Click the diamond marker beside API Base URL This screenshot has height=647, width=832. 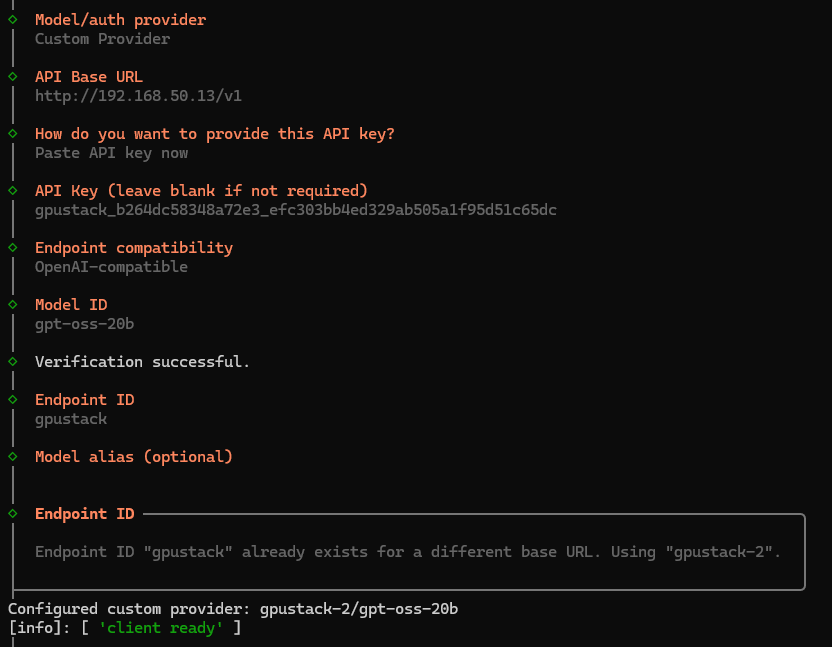pyautogui.click(x=12, y=76)
